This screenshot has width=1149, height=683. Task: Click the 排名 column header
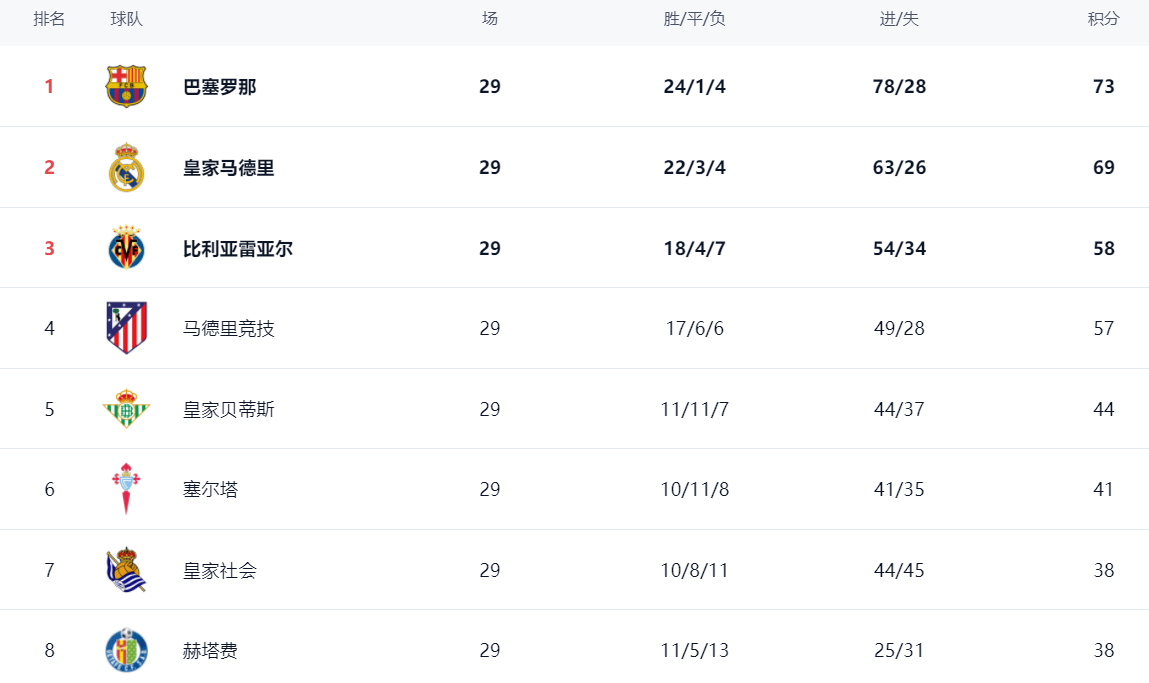coord(49,19)
